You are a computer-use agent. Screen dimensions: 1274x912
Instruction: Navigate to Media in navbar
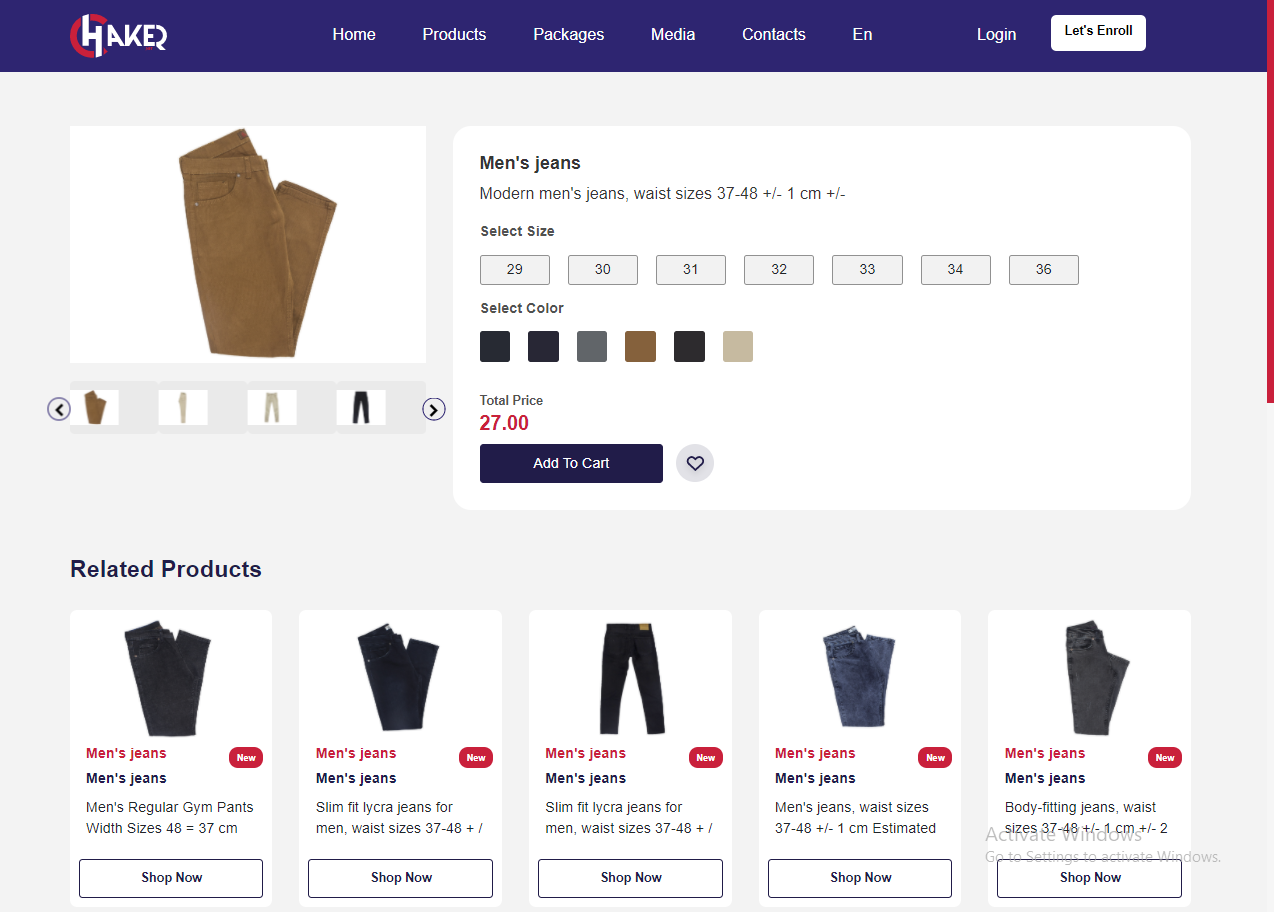(x=673, y=35)
